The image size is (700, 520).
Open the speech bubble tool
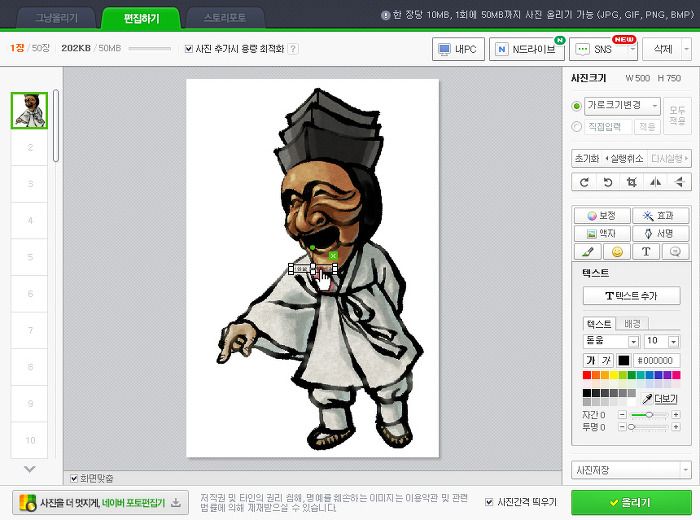[x=675, y=252]
